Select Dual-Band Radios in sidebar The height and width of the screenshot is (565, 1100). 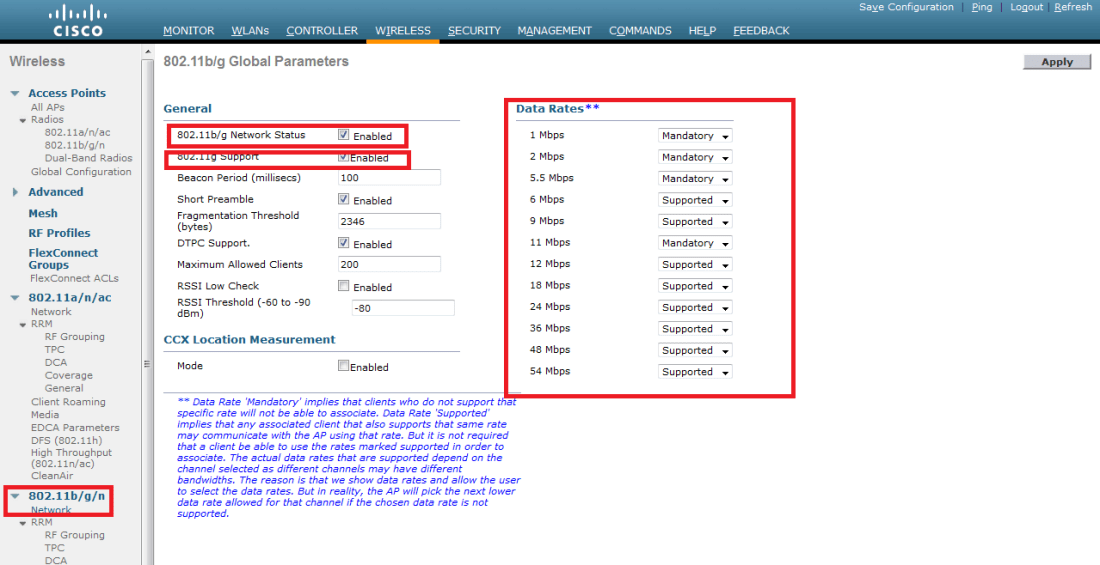pos(88,158)
